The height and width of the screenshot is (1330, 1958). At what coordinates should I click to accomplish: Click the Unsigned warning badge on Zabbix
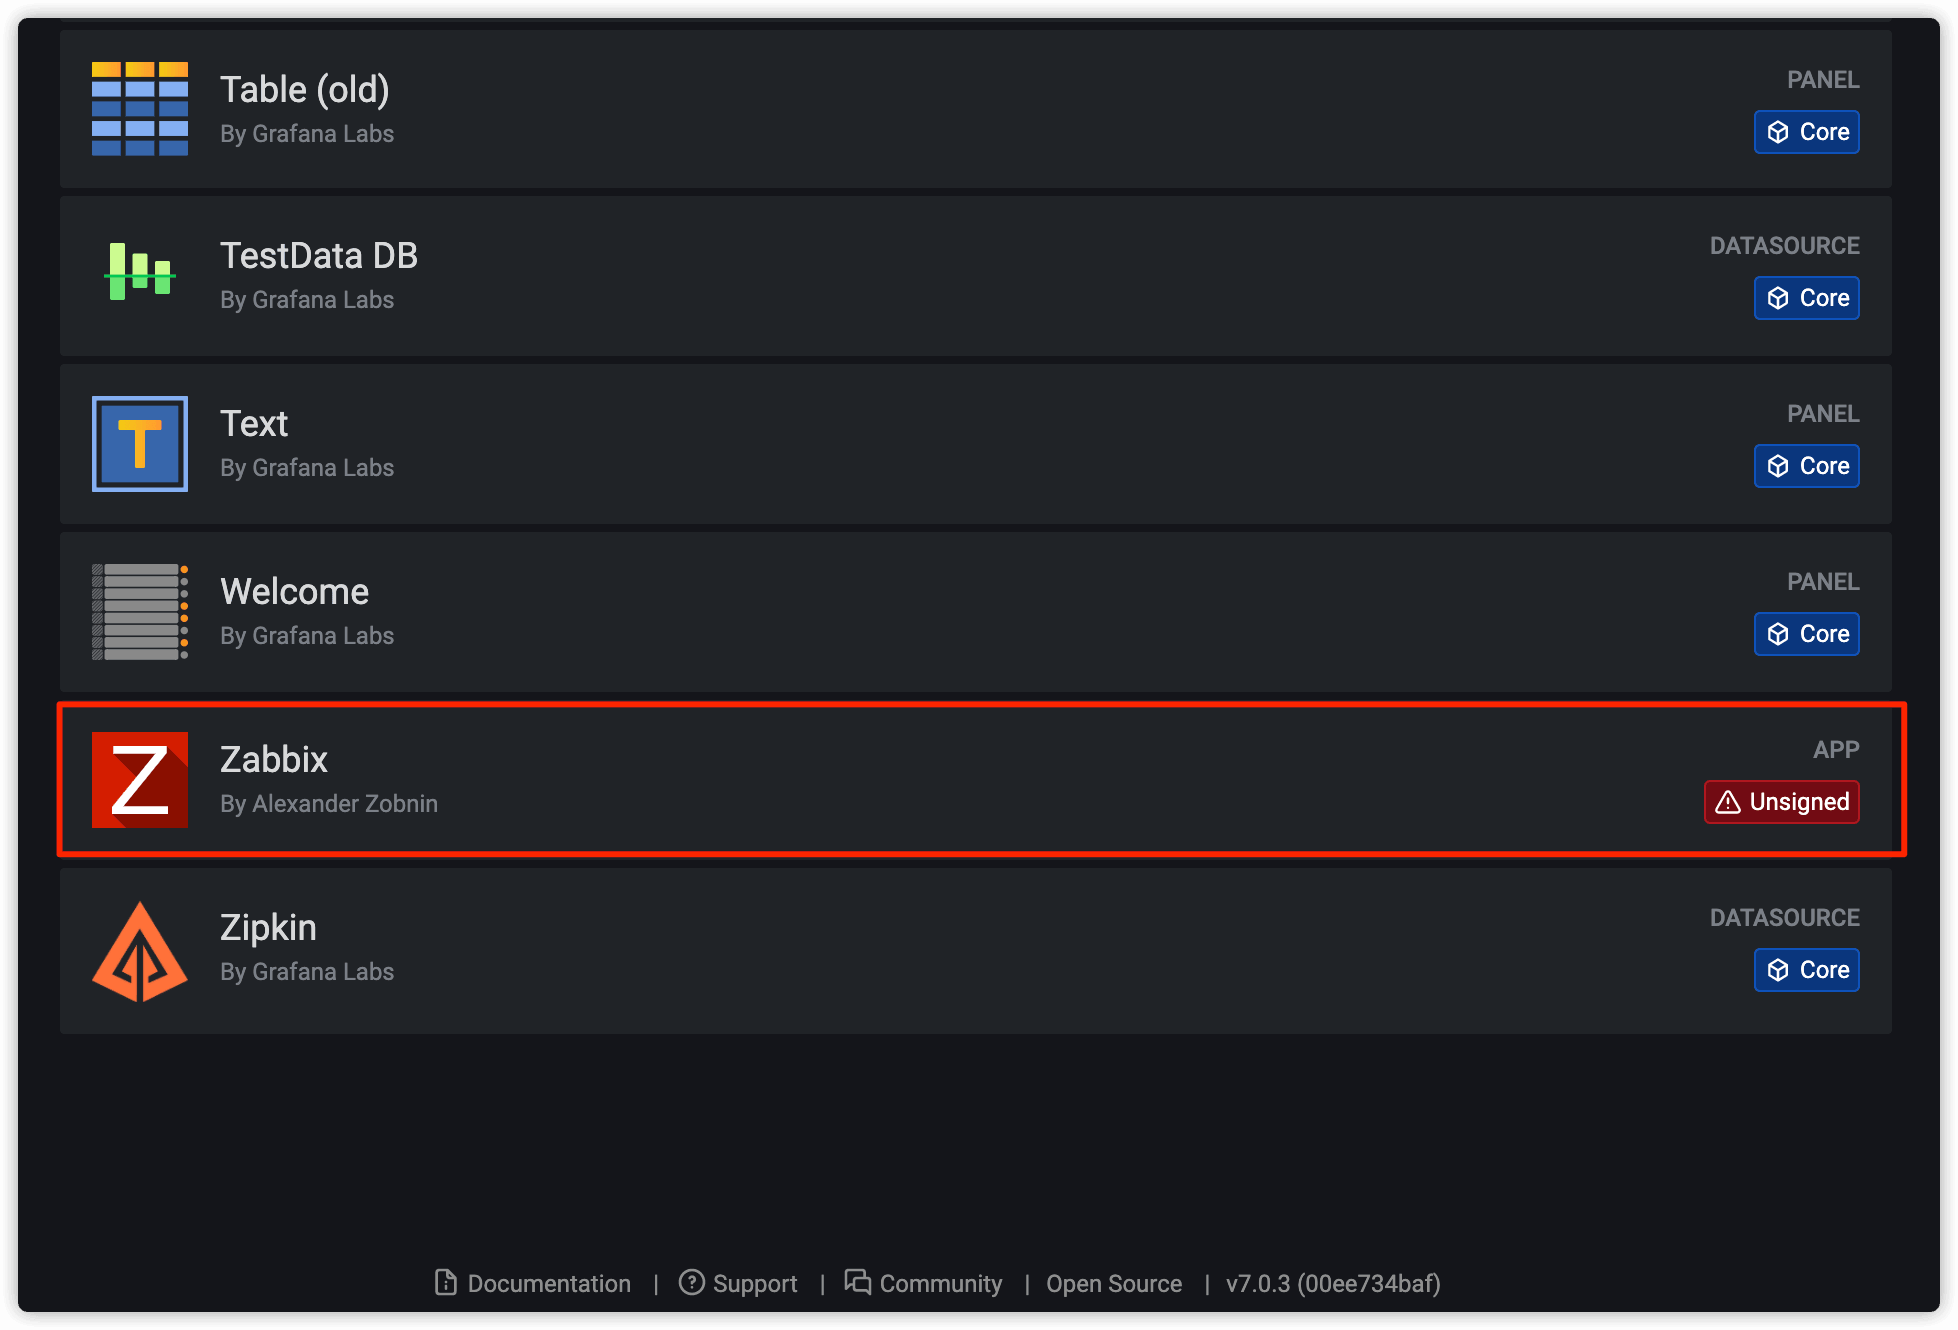pyautogui.click(x=1783, y=802)
